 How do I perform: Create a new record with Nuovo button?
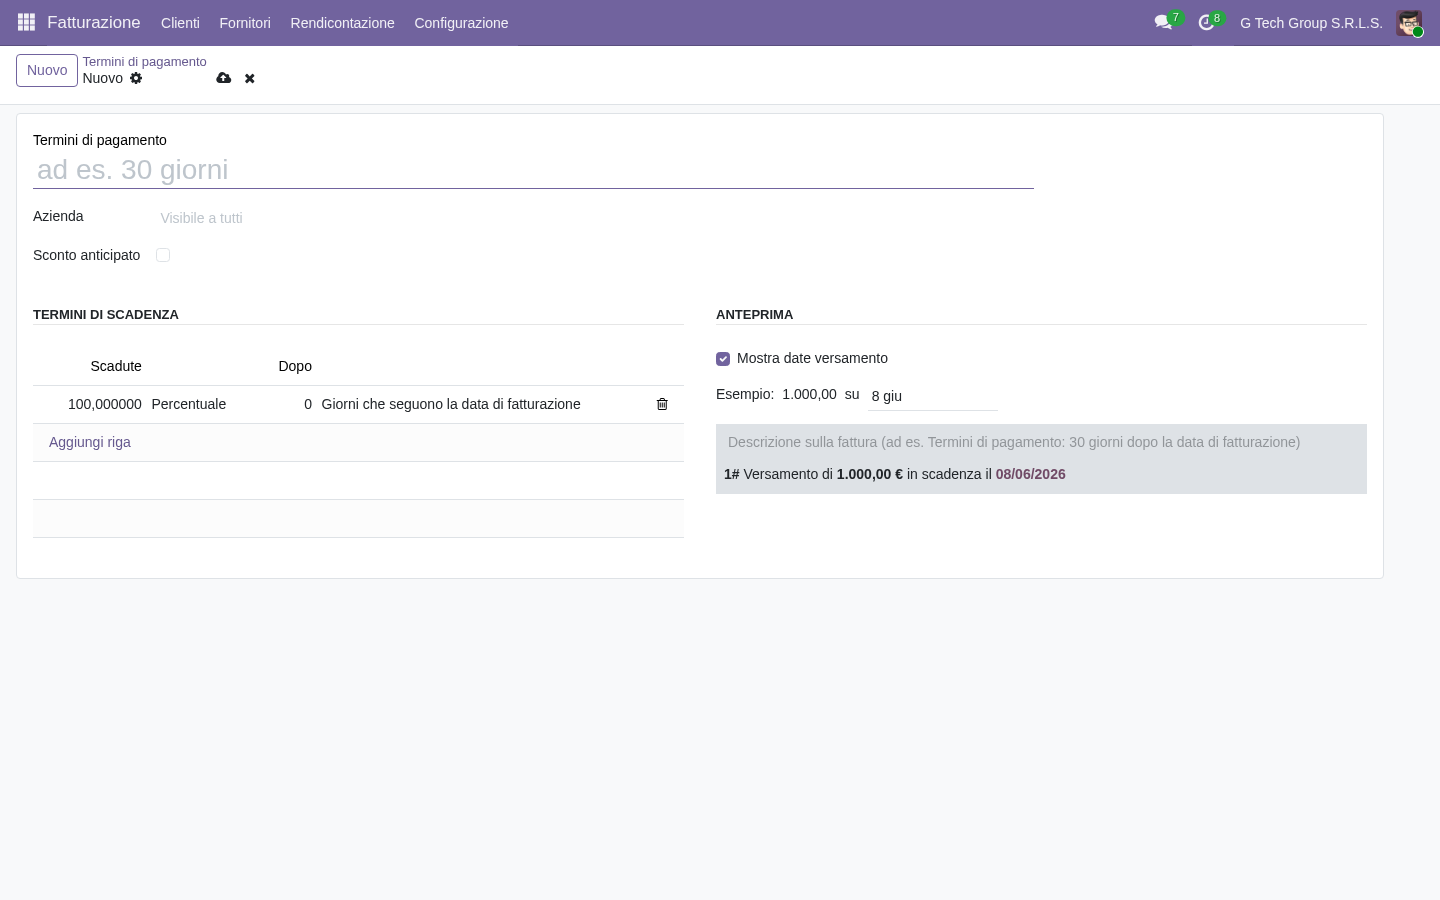[47, 70]
